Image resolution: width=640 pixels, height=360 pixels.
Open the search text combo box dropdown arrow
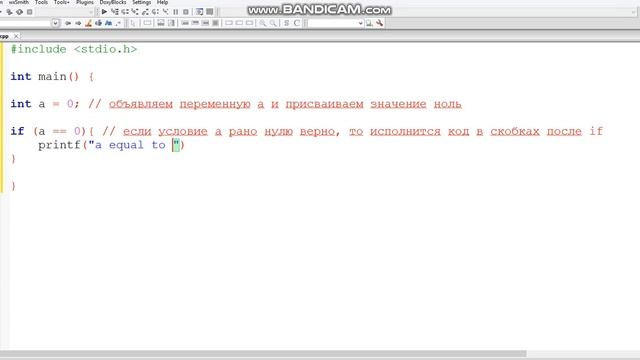(x=360, y=23)
